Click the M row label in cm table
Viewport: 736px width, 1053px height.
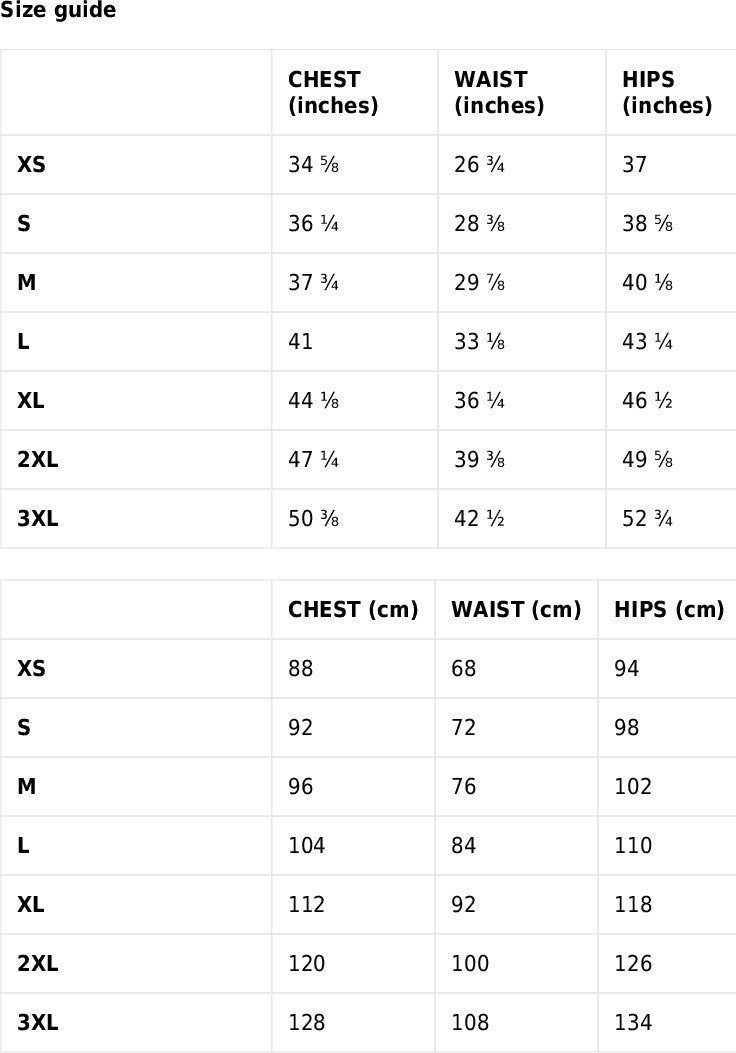coord(27,787)
